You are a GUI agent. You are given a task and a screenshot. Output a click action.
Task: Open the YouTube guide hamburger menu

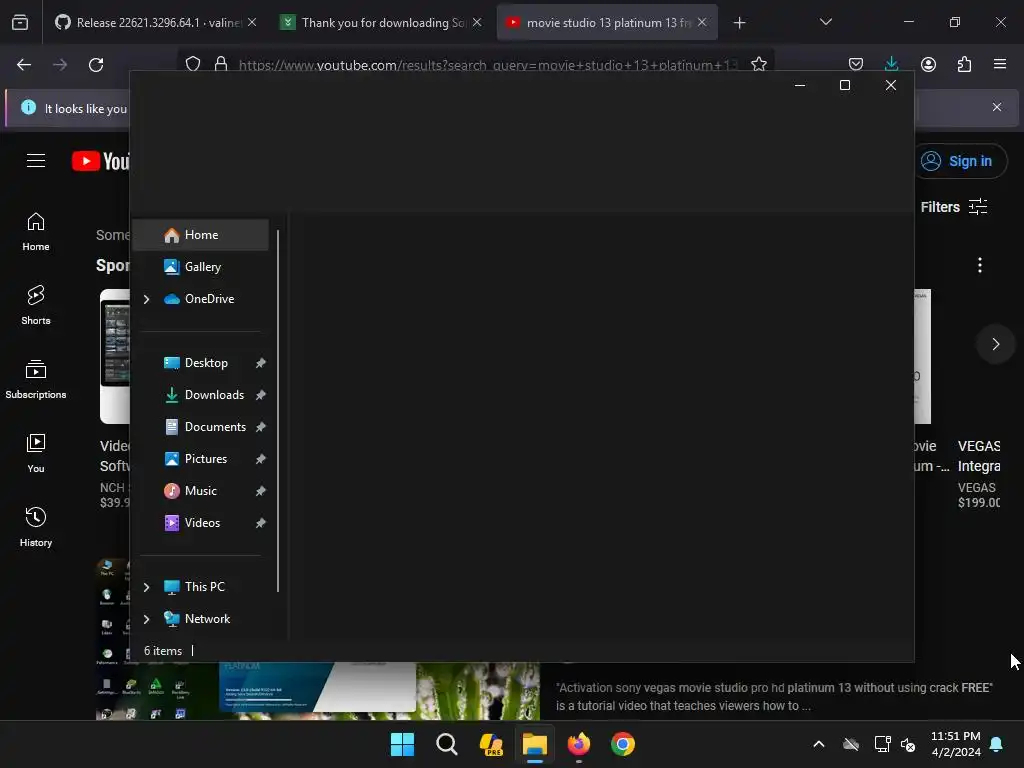tap(36, 161)
